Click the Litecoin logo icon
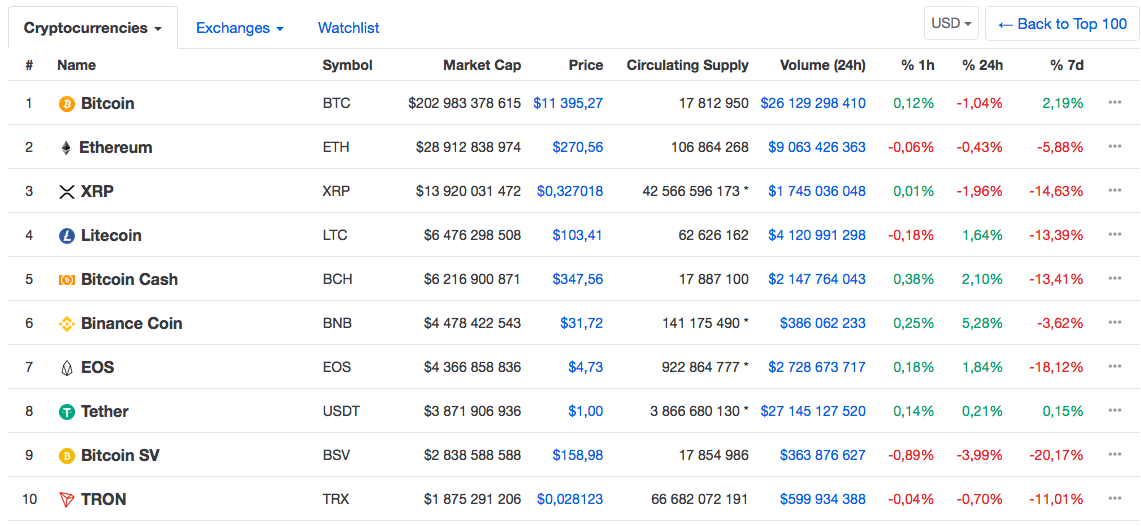 pos(67,236)
